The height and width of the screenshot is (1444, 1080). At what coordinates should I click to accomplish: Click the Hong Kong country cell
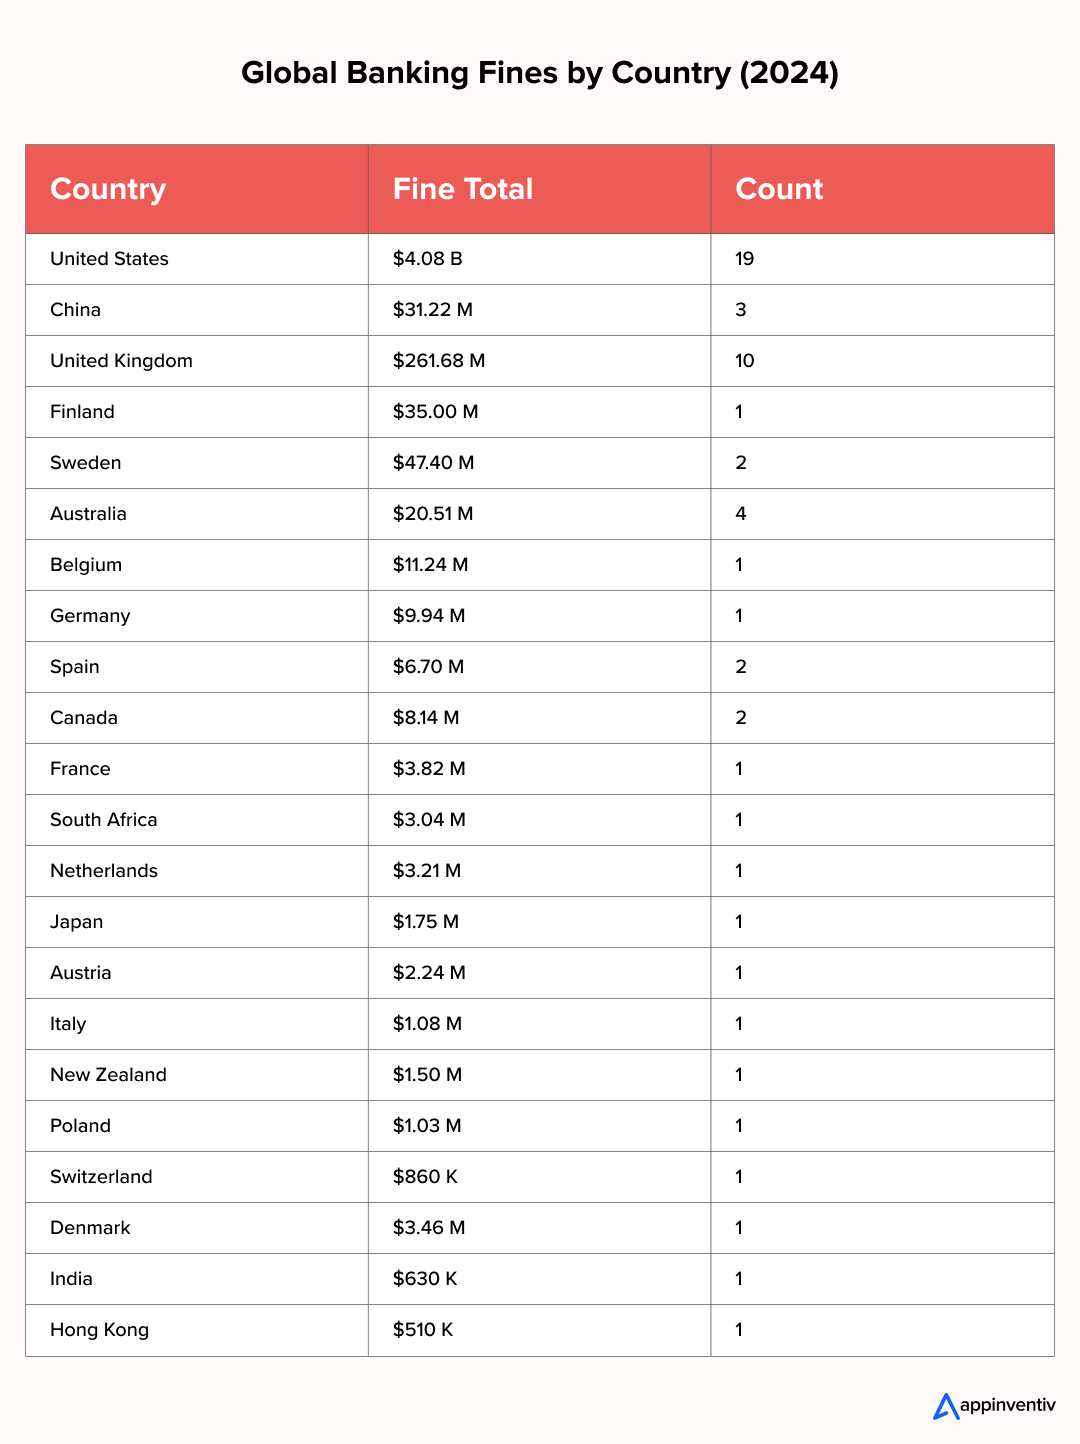[x=99, y=1330]
